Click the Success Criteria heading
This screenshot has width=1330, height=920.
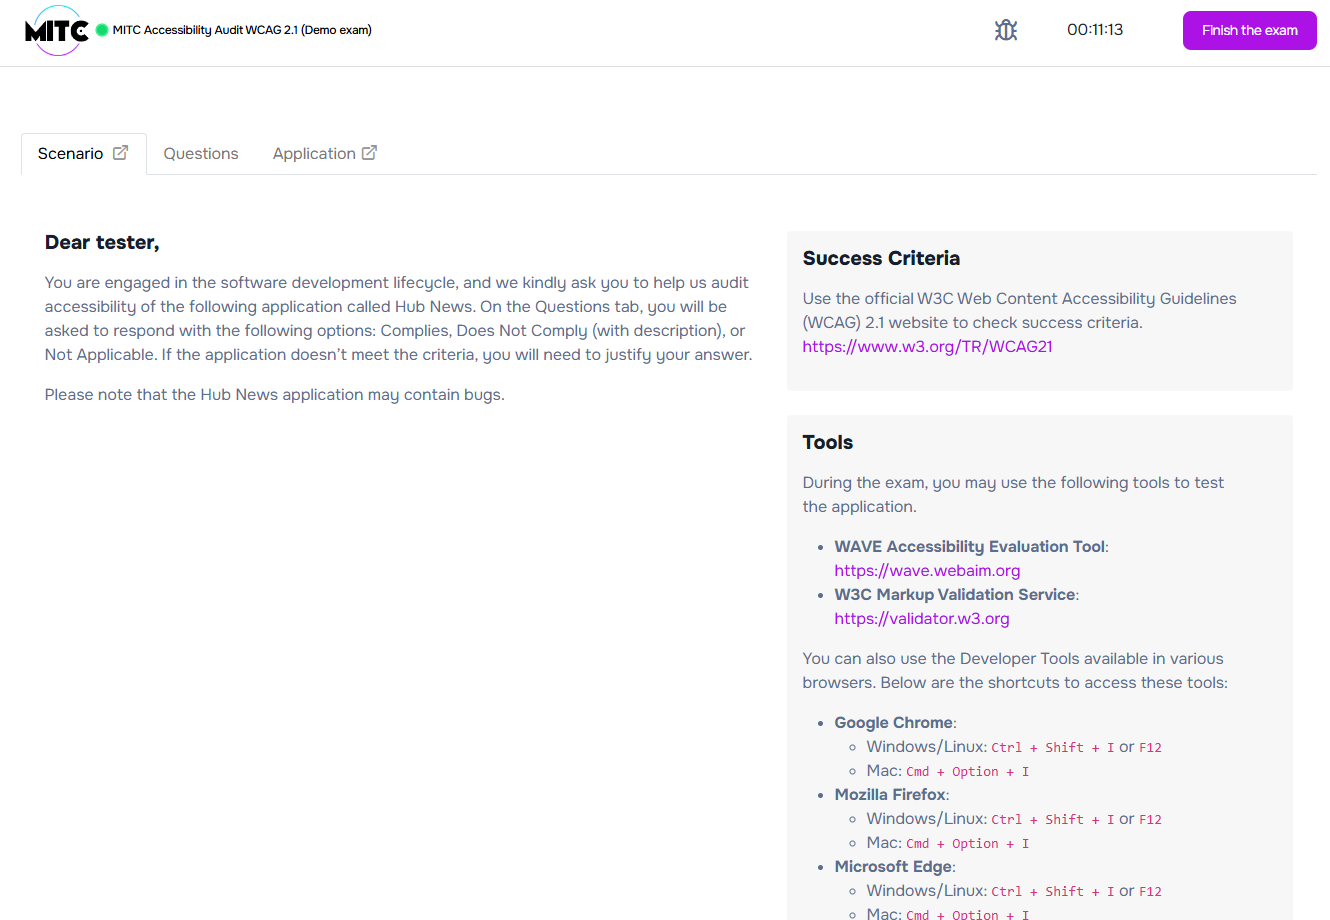(881, 258)
